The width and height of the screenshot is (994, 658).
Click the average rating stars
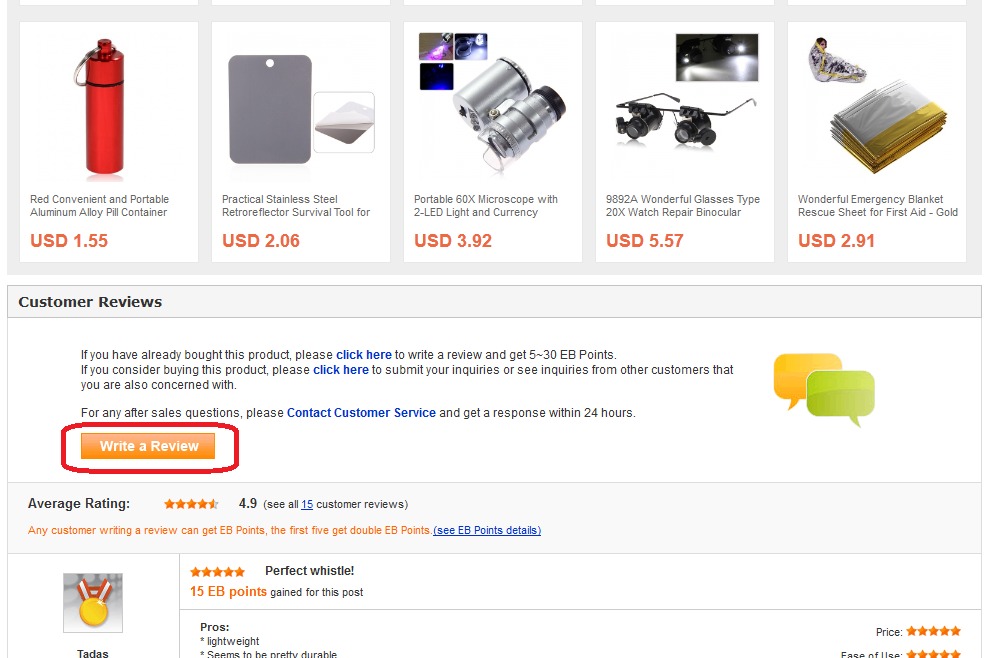(191, 504)
